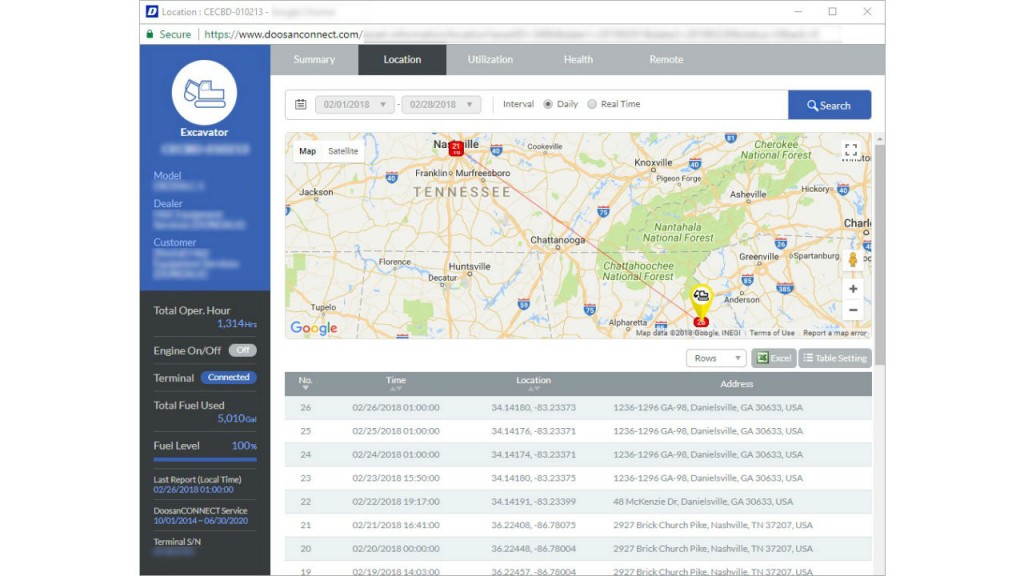Switch to the Health tab
1024x576 pixels.
click(x=579, y=59)
